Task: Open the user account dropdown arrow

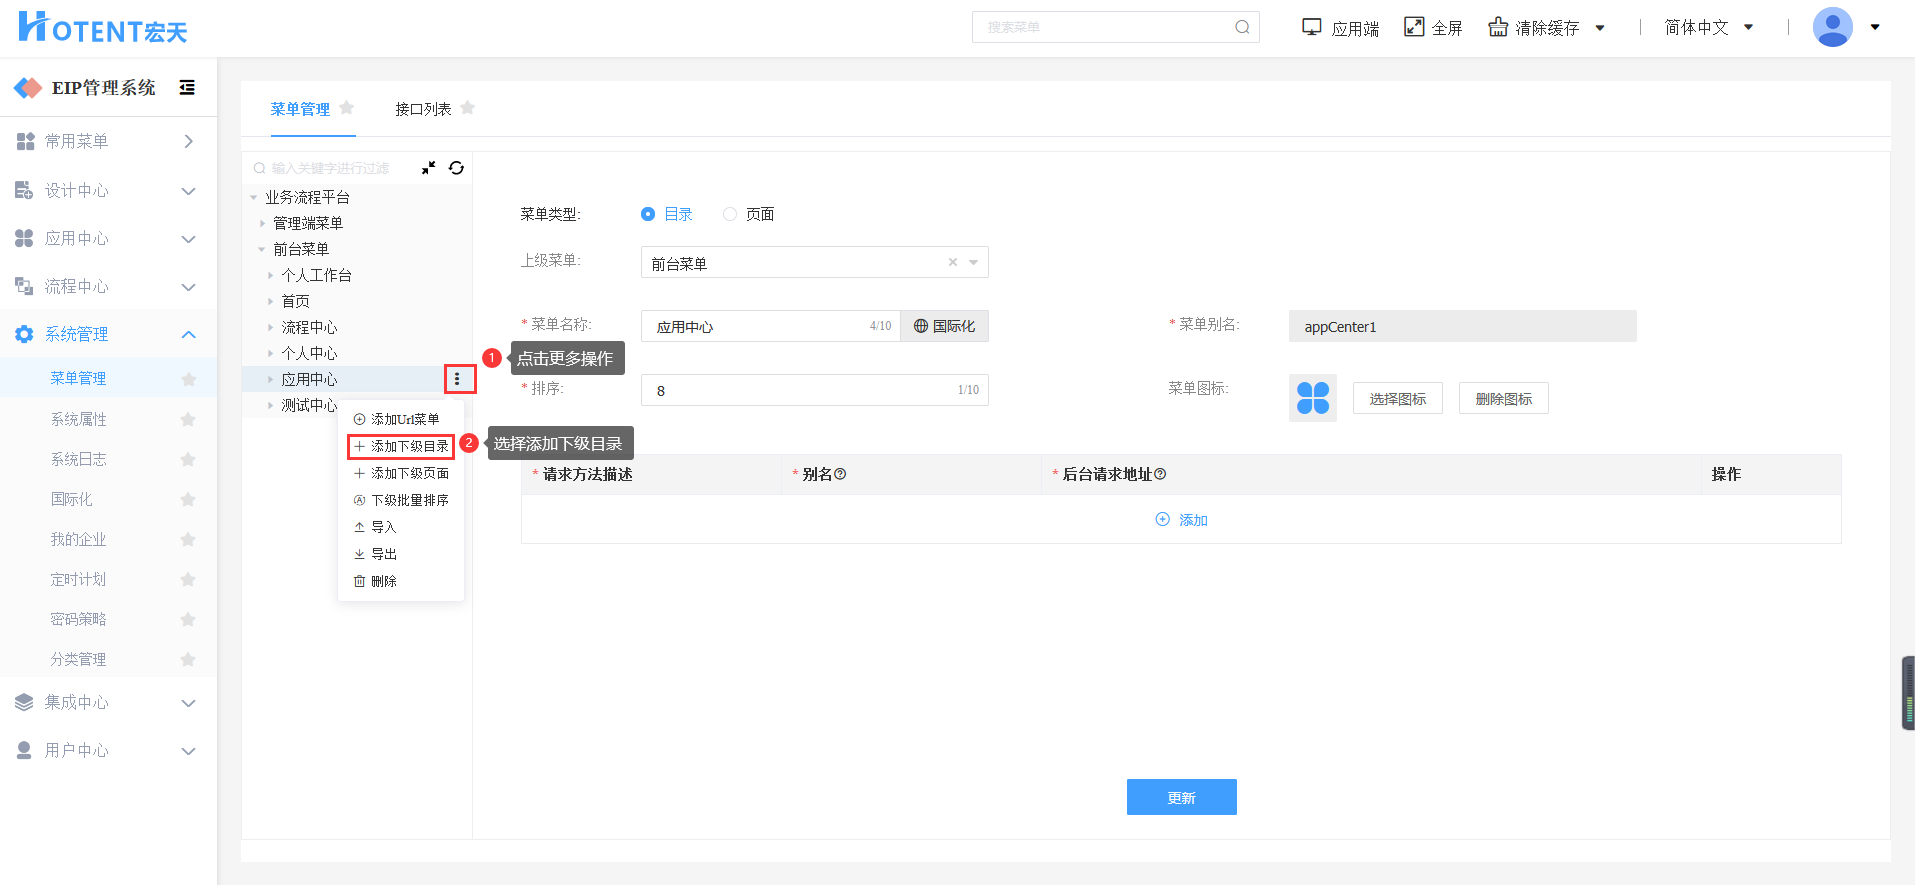Action: [1875, 27]
